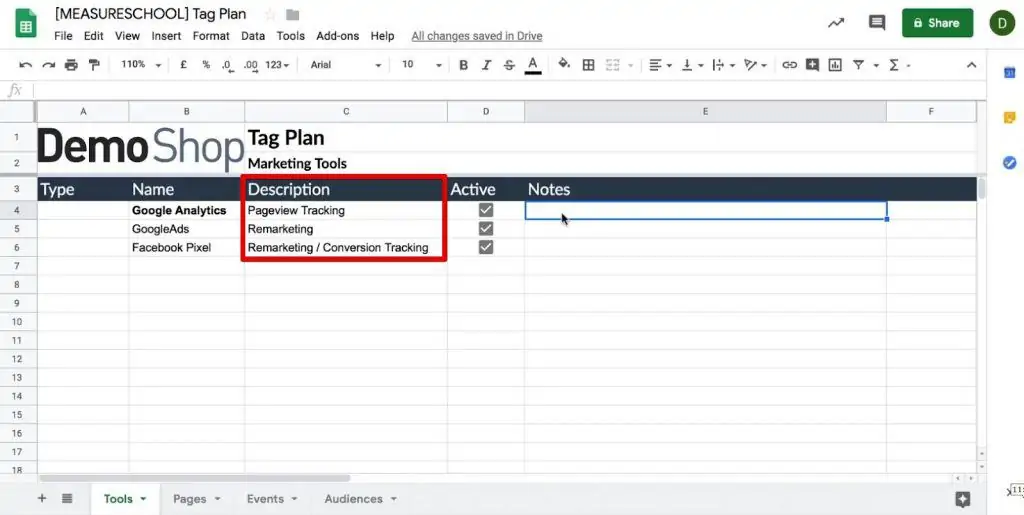Open the zoom 110% dropdown
Image resolution: width=1024 pixels, height=515 pixels.
(x=140, y=65)
